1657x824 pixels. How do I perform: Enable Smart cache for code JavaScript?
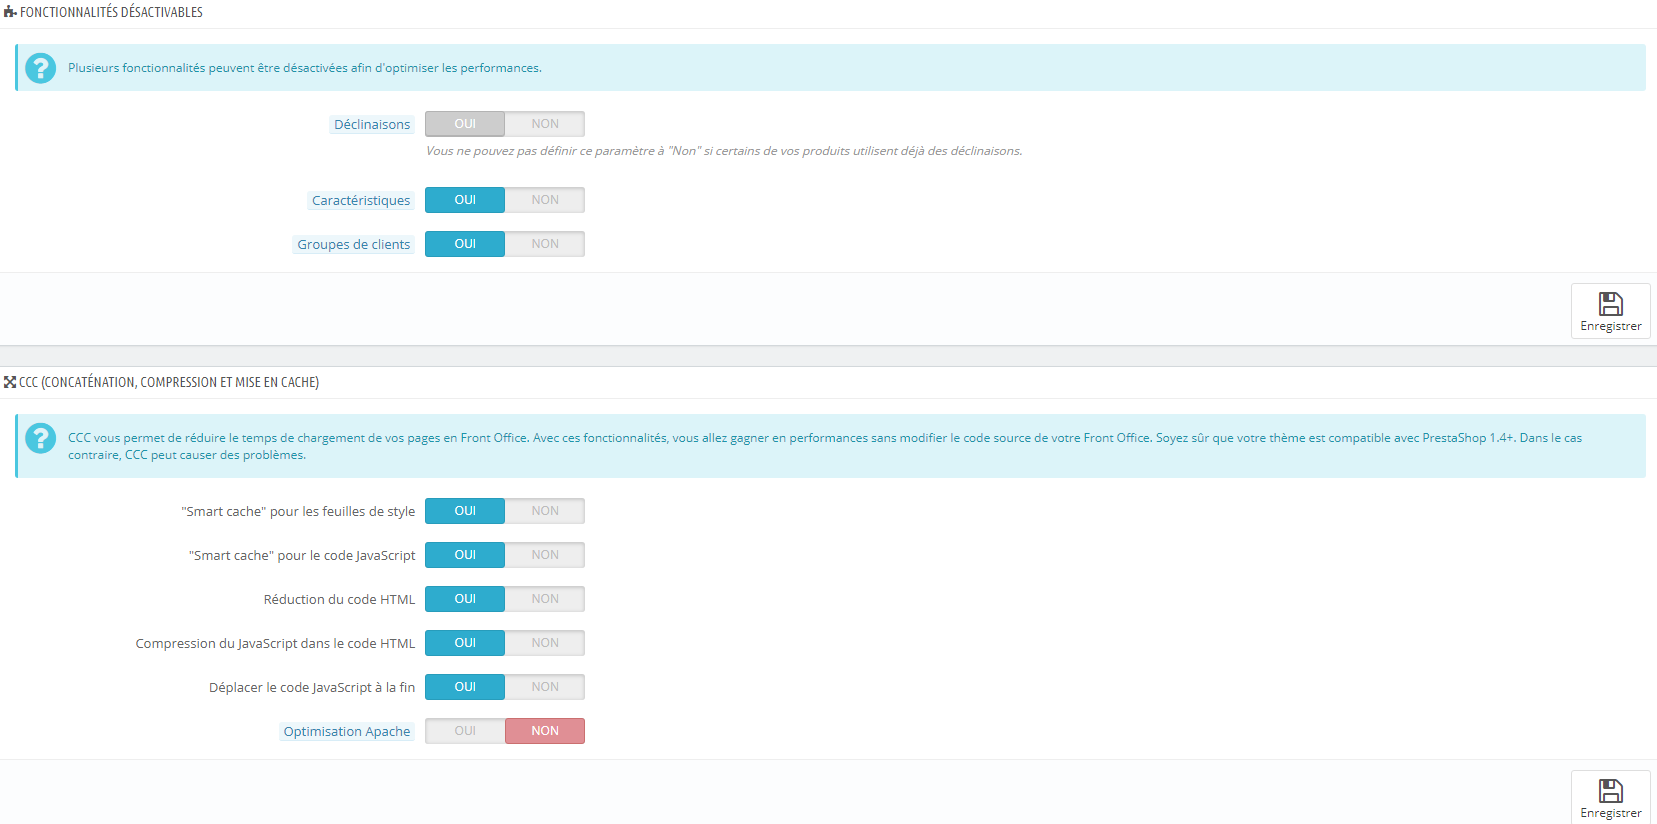click(465, 555)
